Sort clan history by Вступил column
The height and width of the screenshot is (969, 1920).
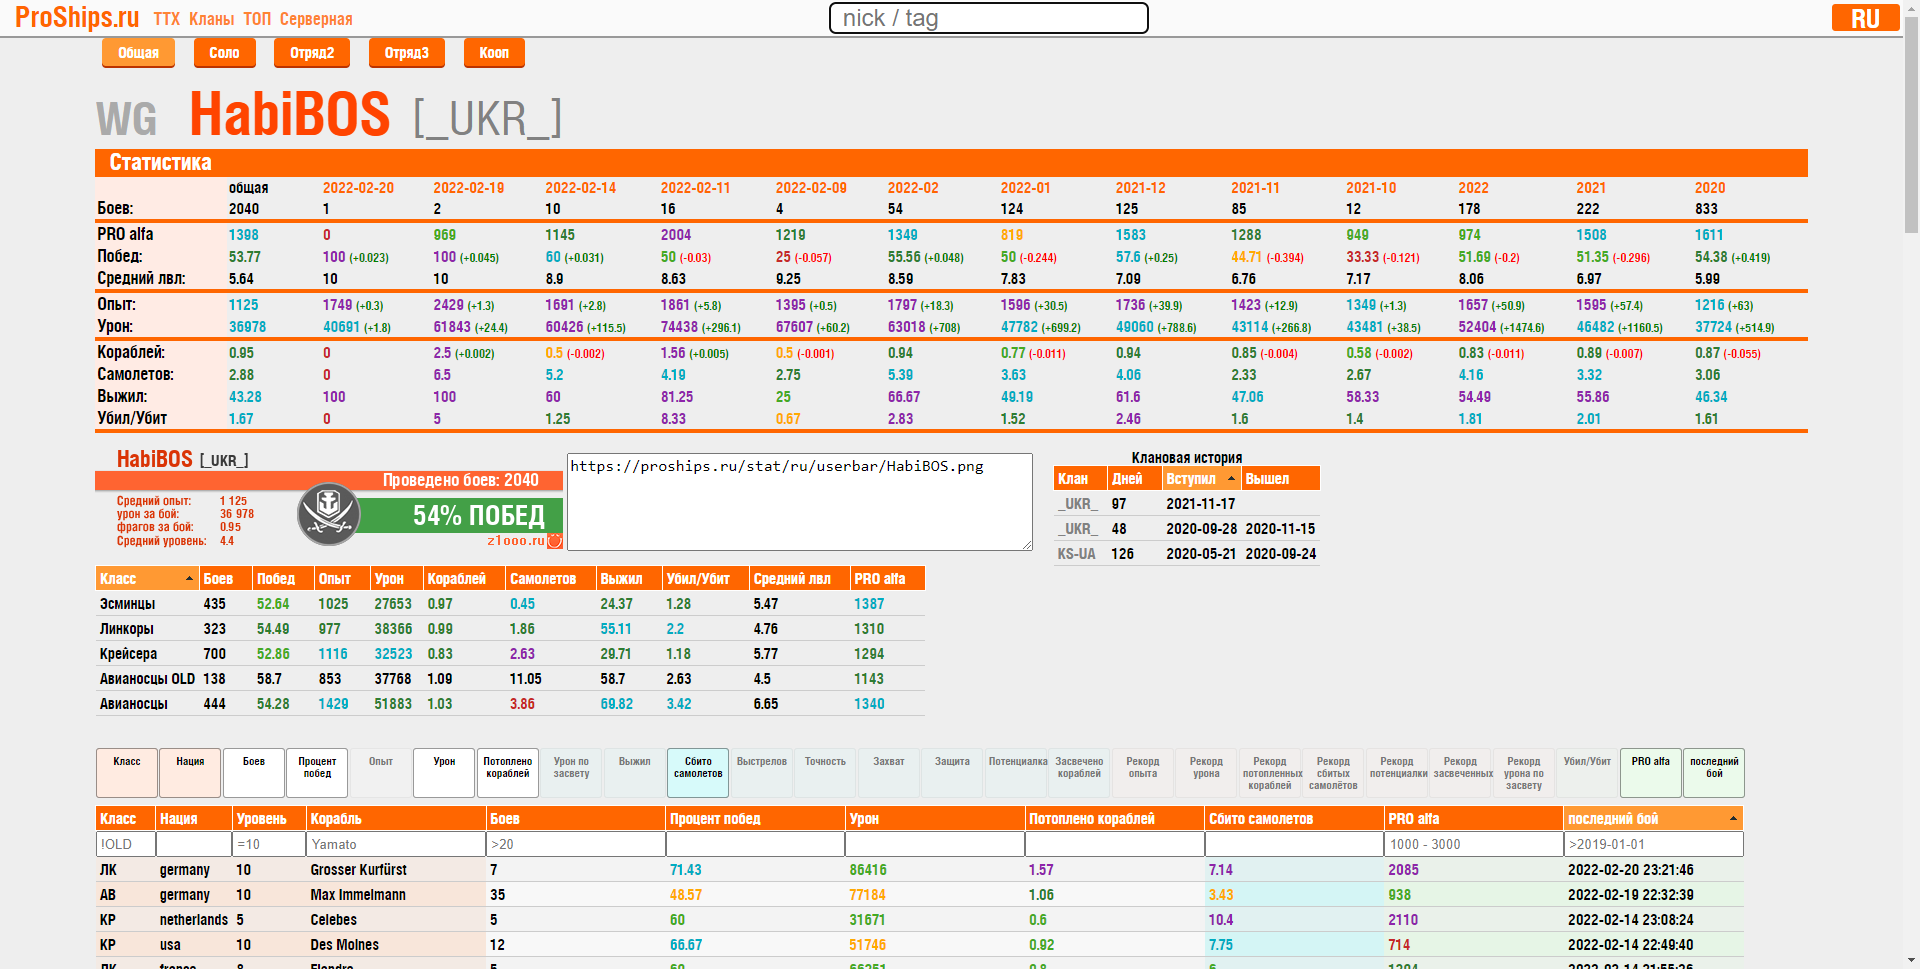[x=1201, y=479]
